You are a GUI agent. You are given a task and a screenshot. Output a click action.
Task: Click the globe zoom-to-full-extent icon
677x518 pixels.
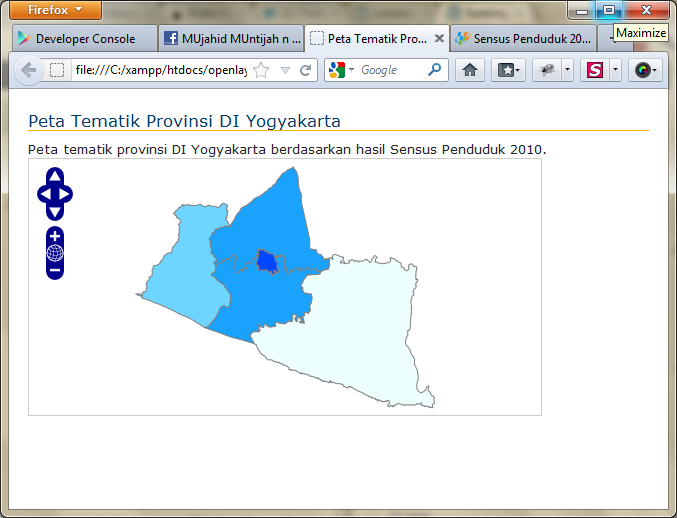click(55, 253)
